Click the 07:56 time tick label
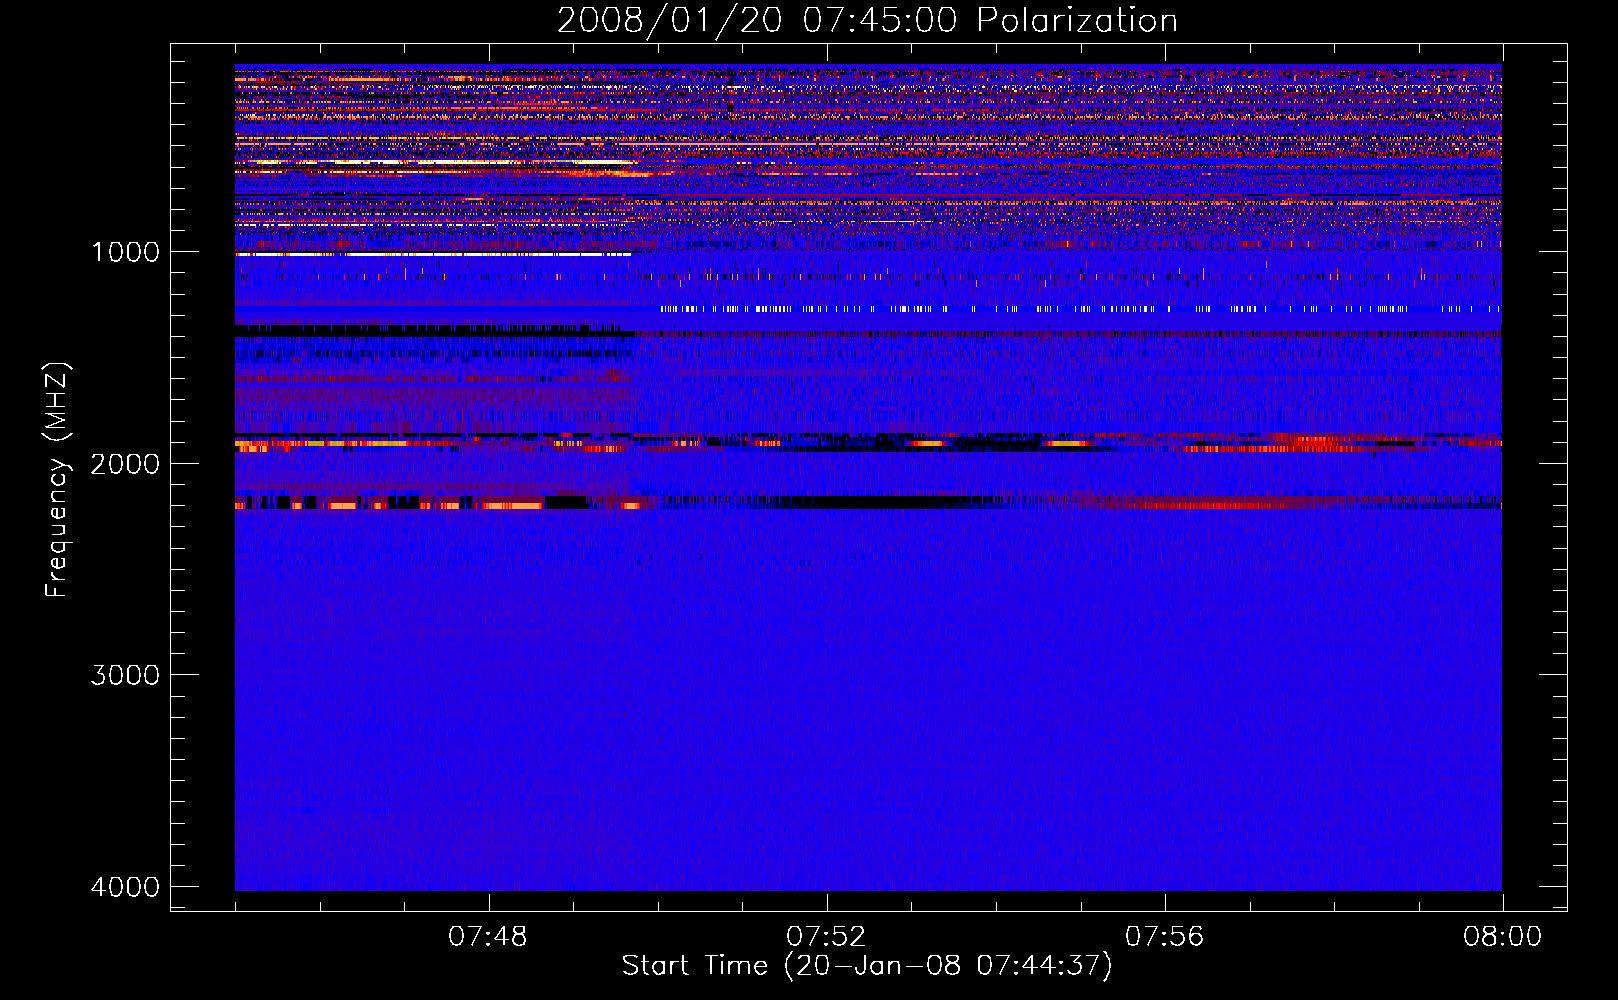 click(x=1165, y=937)
